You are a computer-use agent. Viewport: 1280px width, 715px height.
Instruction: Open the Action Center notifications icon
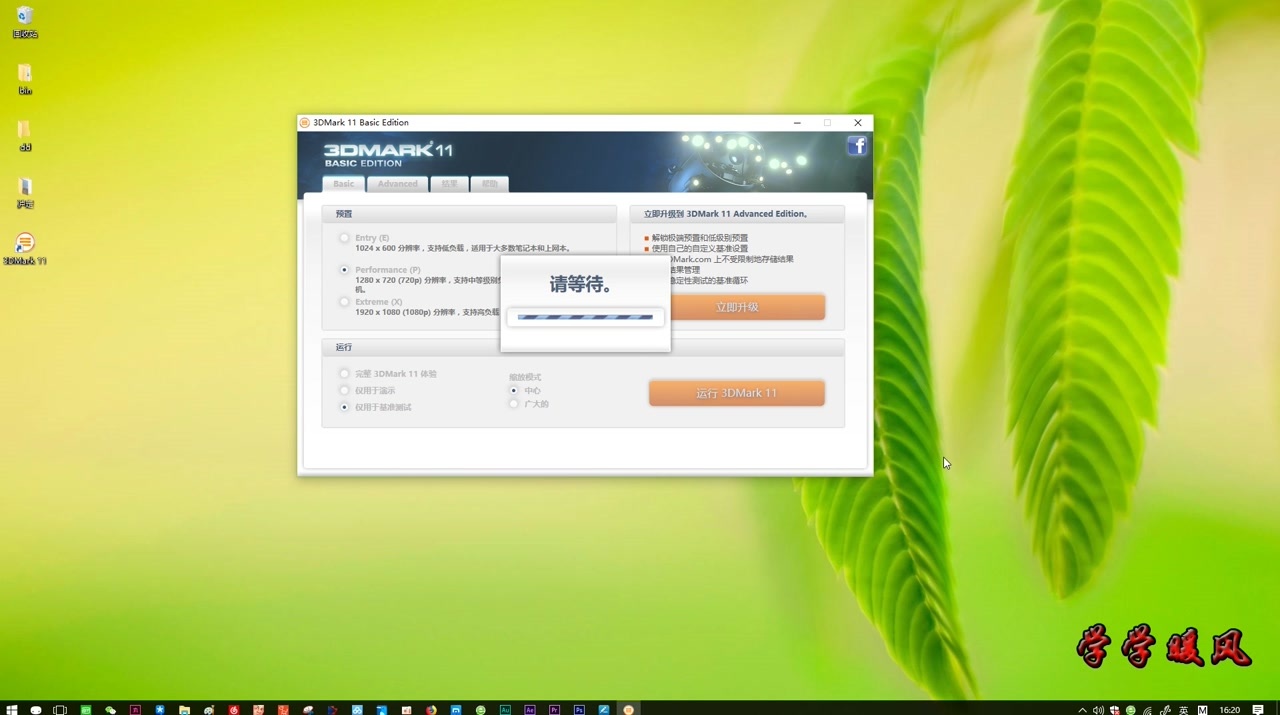[1258, 710]
